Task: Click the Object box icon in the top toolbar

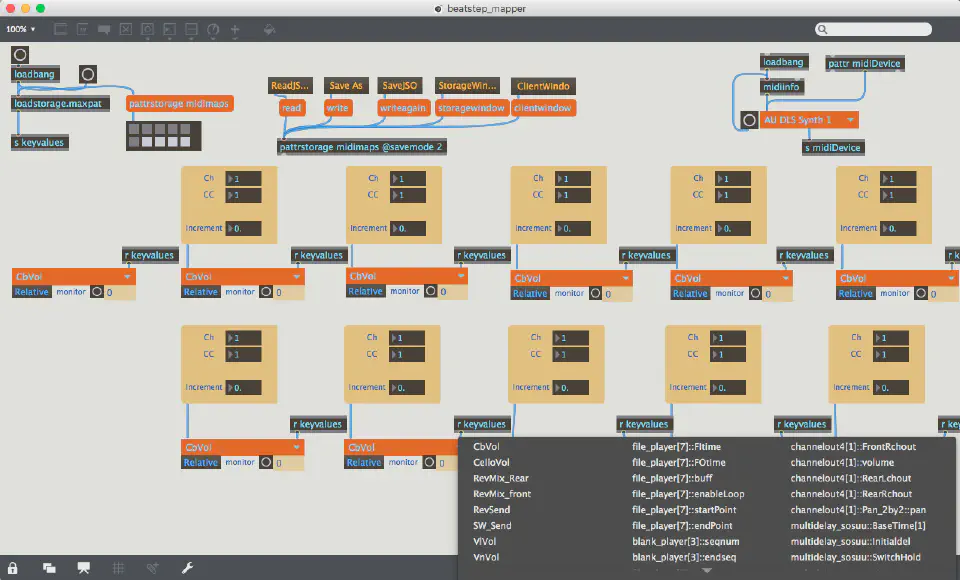Action: click(60, 29)
